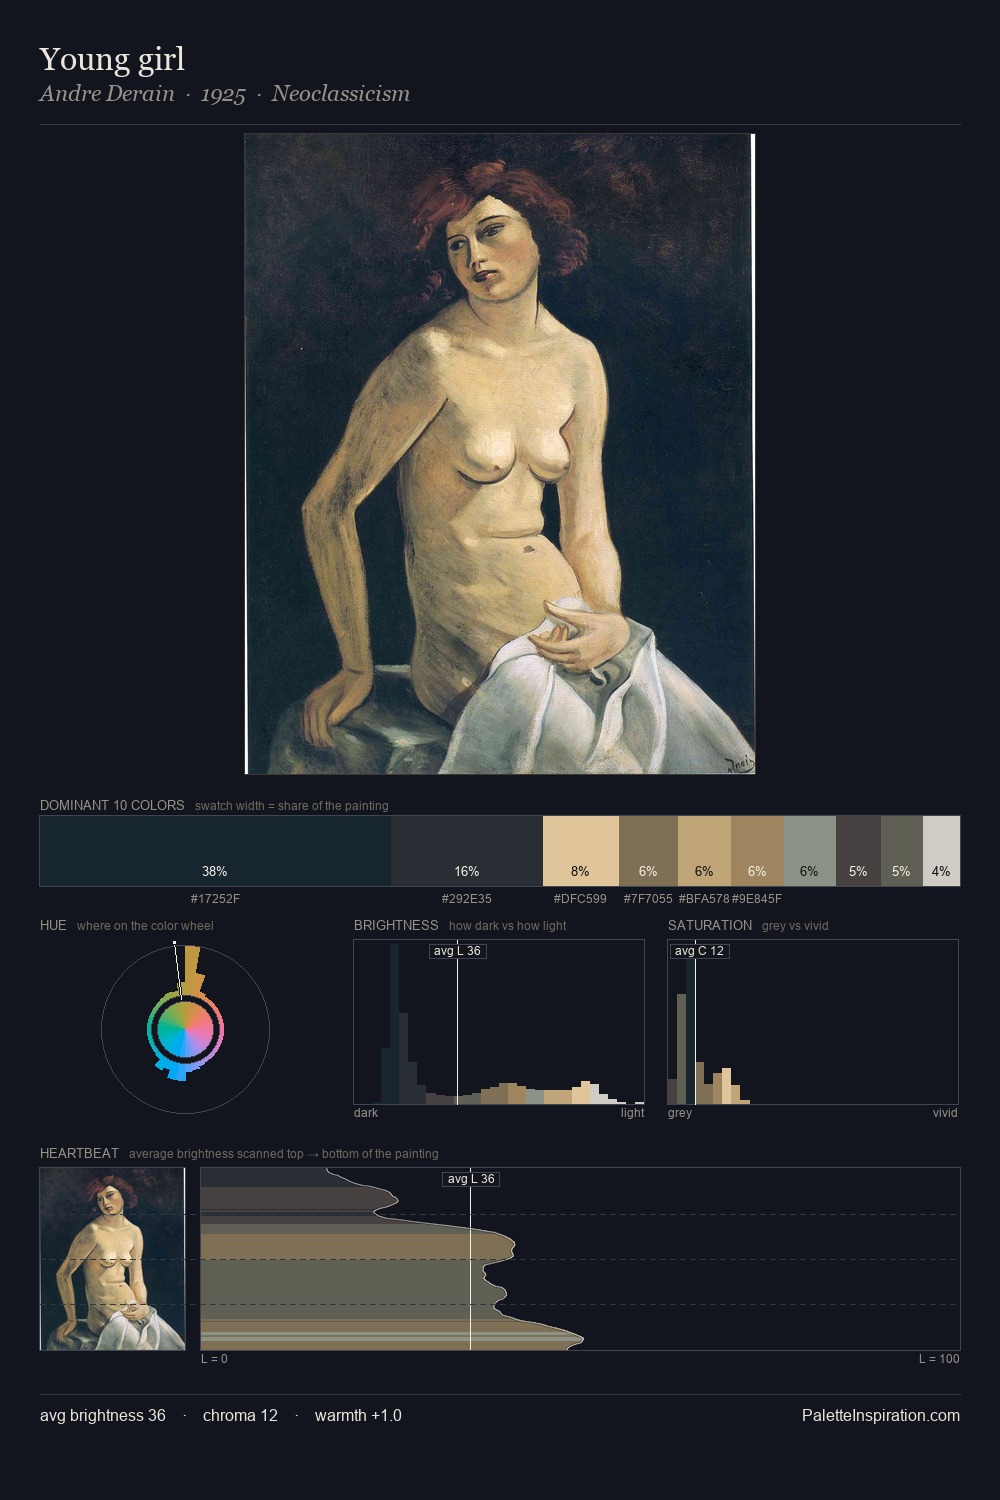The width and height of the screenshot is (1000, 1500).
Task: Click the '#7F7055' hex code label
Action: pyautogui.click(x=648, y=899)
